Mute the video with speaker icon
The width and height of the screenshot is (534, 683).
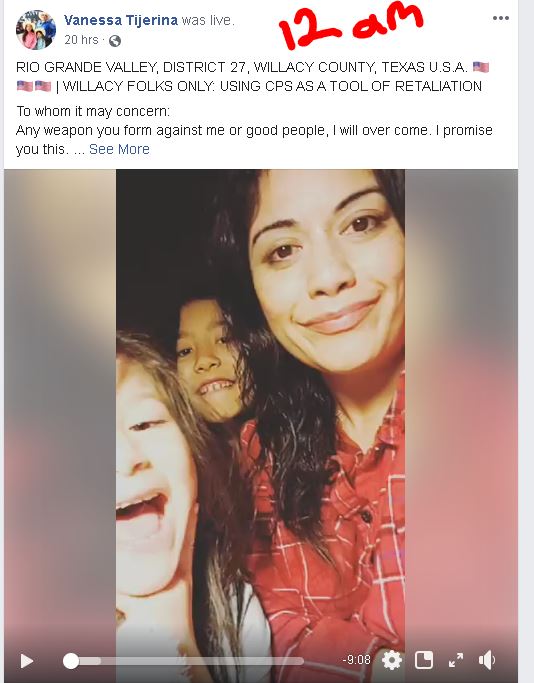tap(487, 660)
